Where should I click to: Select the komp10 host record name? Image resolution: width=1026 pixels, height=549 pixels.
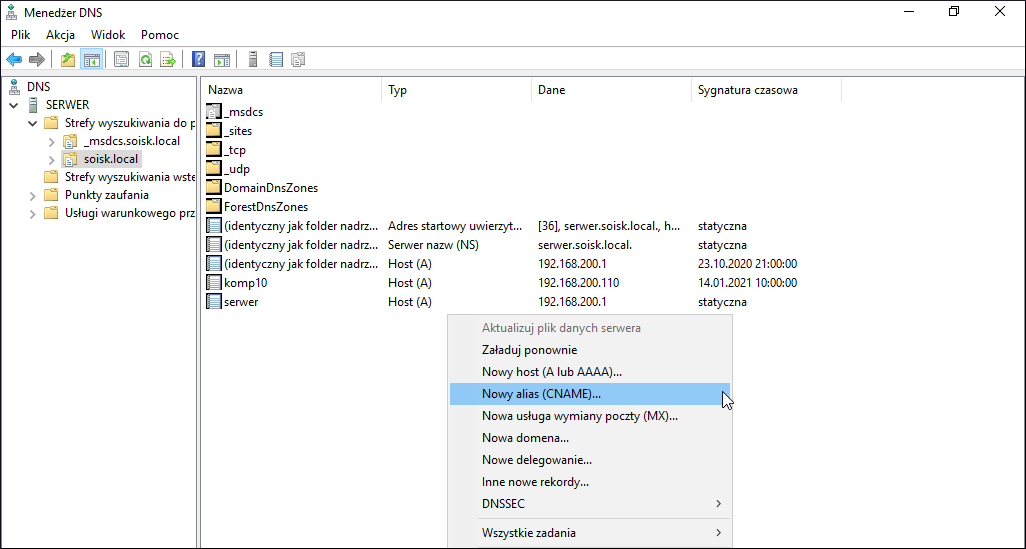coord(245,283)
